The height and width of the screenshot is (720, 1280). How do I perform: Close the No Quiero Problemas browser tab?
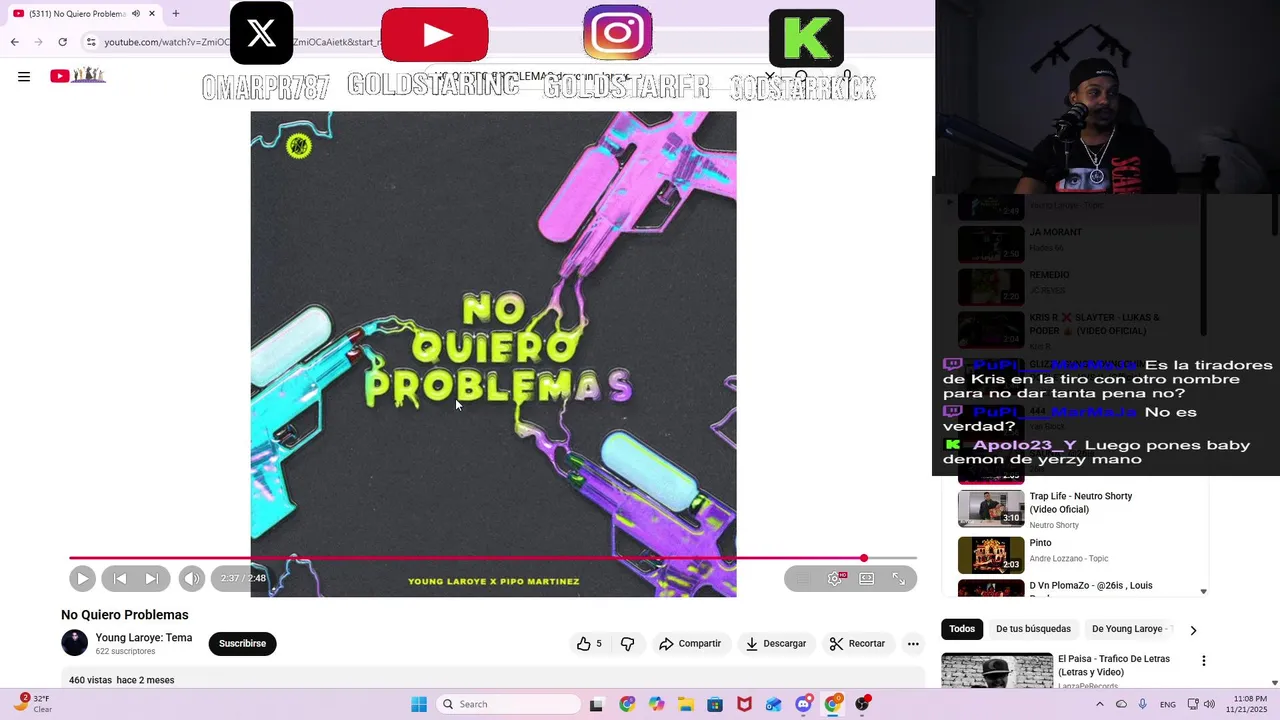click(152, 14)
